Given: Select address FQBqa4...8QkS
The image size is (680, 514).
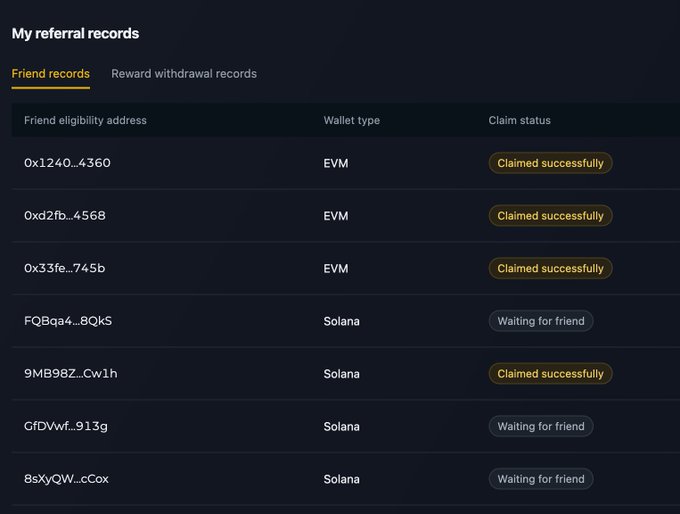Looking at the screenshot, I should pyautogui.click(x=68, y=321).
